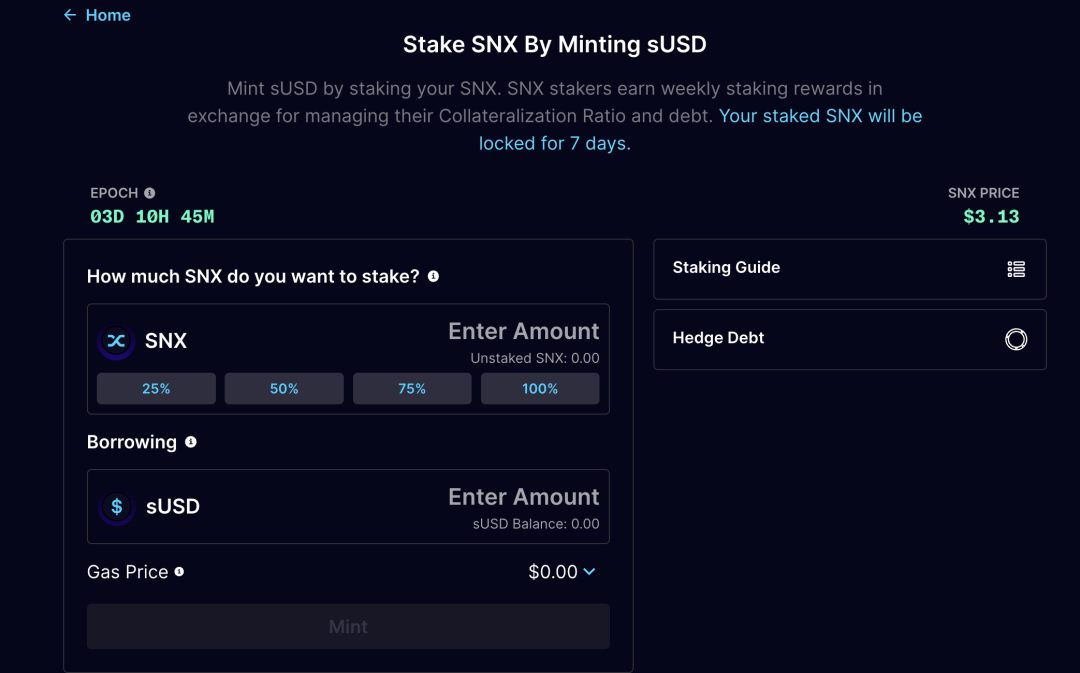Click the Gas Price info icon
Image resolution: width=1080 pixels, height=673 pixels.
click(179, 572)
